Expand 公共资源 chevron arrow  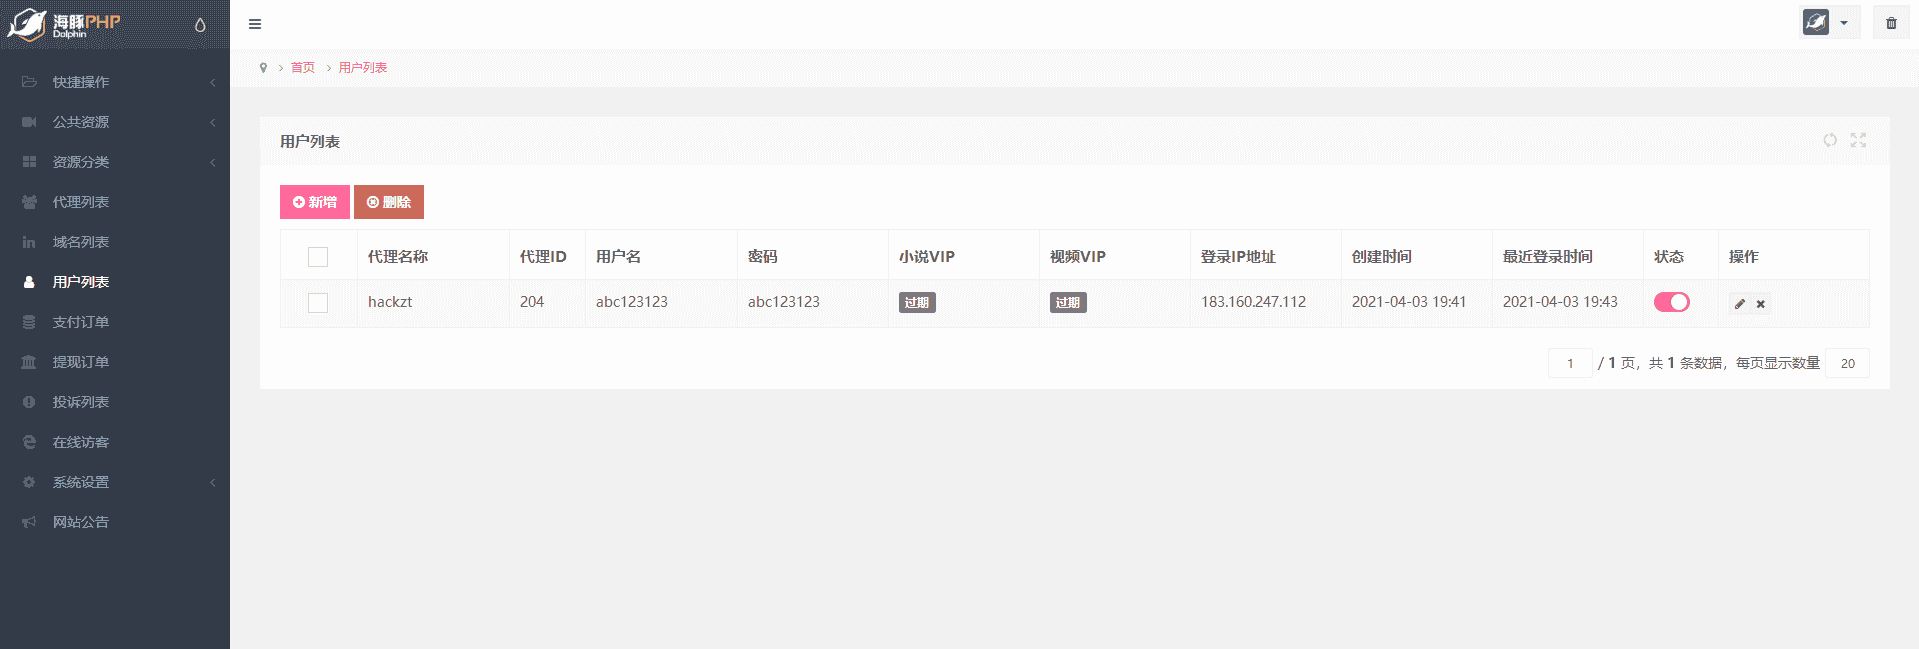pos(213,122)
